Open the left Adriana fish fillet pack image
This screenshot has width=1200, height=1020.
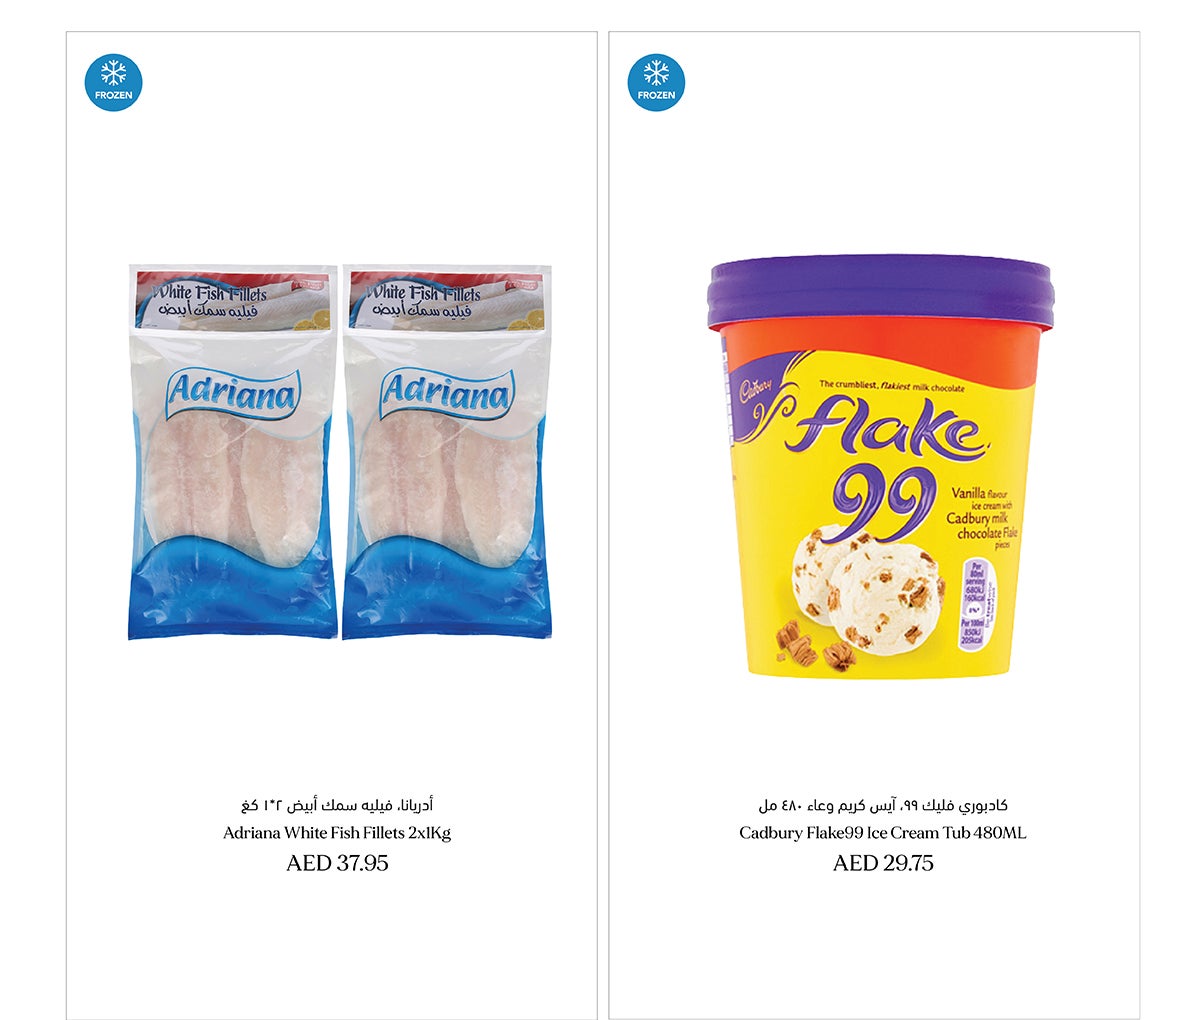[232, 452]
